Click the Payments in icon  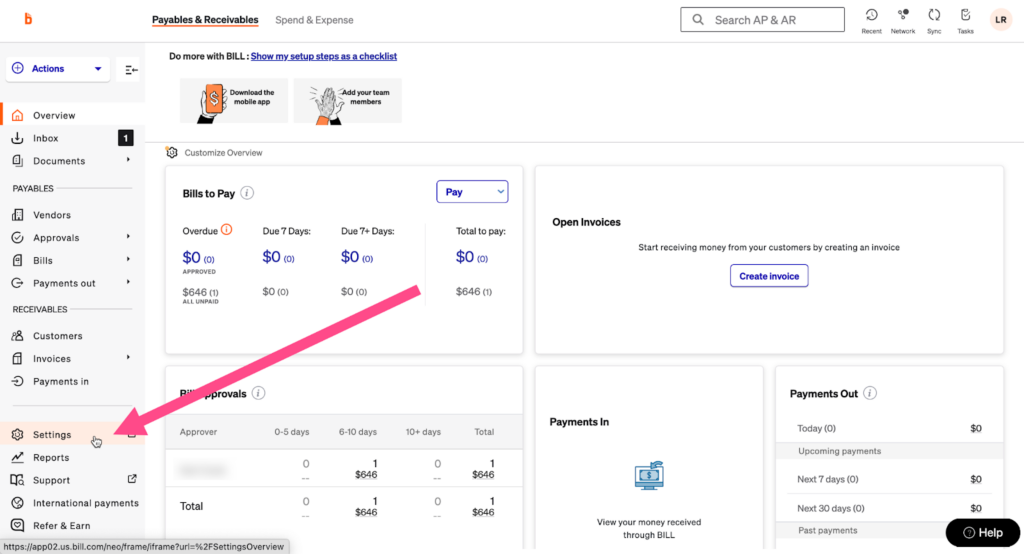pyautogui.click(x=18, y=381)
